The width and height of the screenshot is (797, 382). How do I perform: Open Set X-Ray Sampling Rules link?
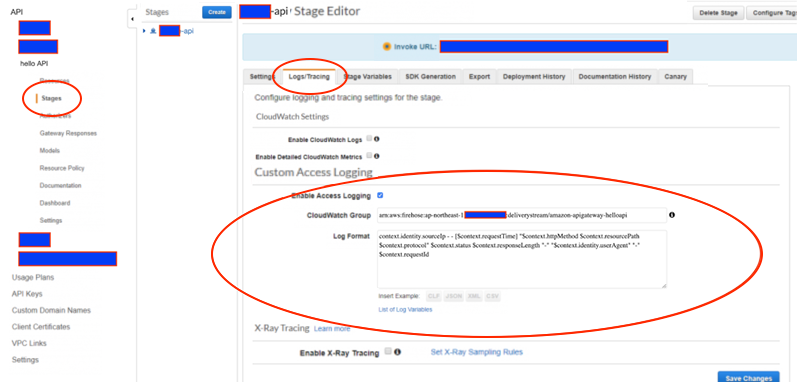[476, 352]
